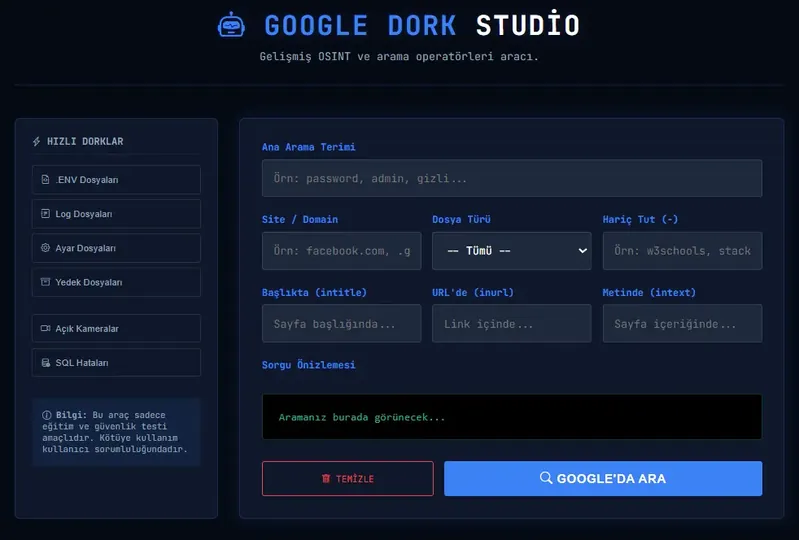Load the Log Dosyaları quick dork

[x=116, y=213]
